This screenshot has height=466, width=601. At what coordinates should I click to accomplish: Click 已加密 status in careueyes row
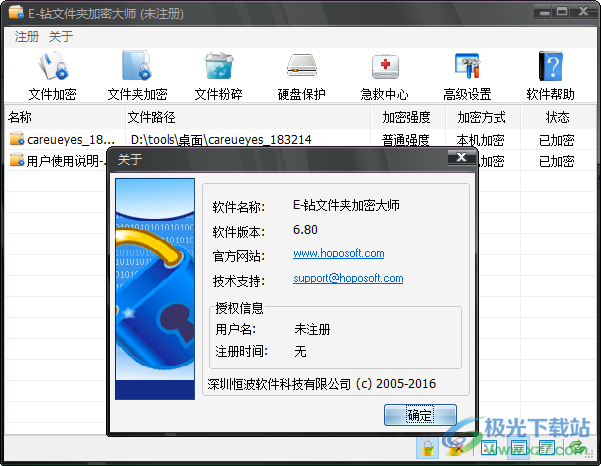click(557, 140)
